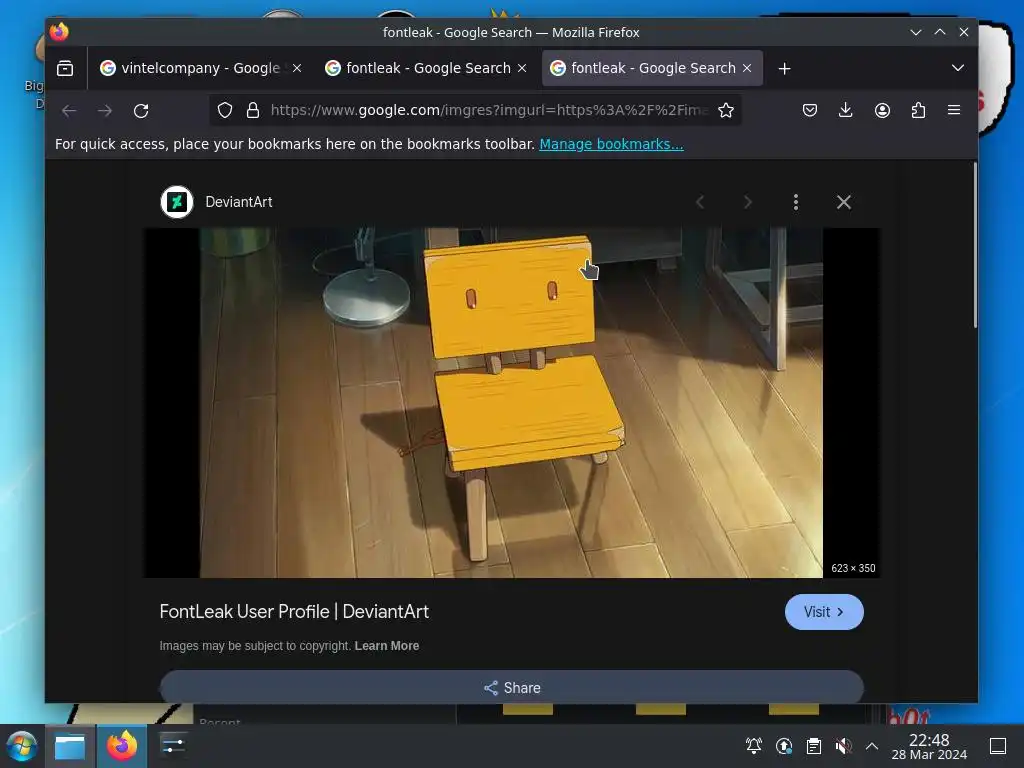Click the 623 × 350 size label
This screenshot has height=768, width=1024.
pos(853,568)
